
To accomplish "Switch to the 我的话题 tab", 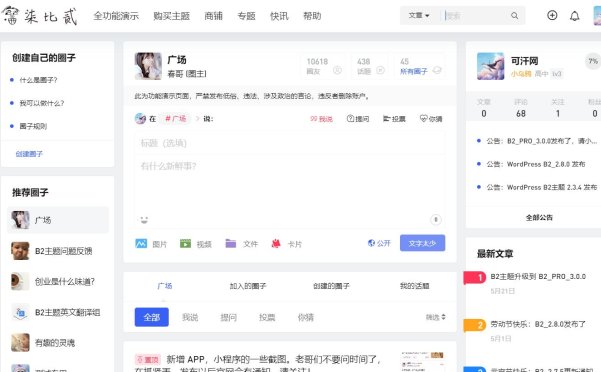I will coord(414,286).
